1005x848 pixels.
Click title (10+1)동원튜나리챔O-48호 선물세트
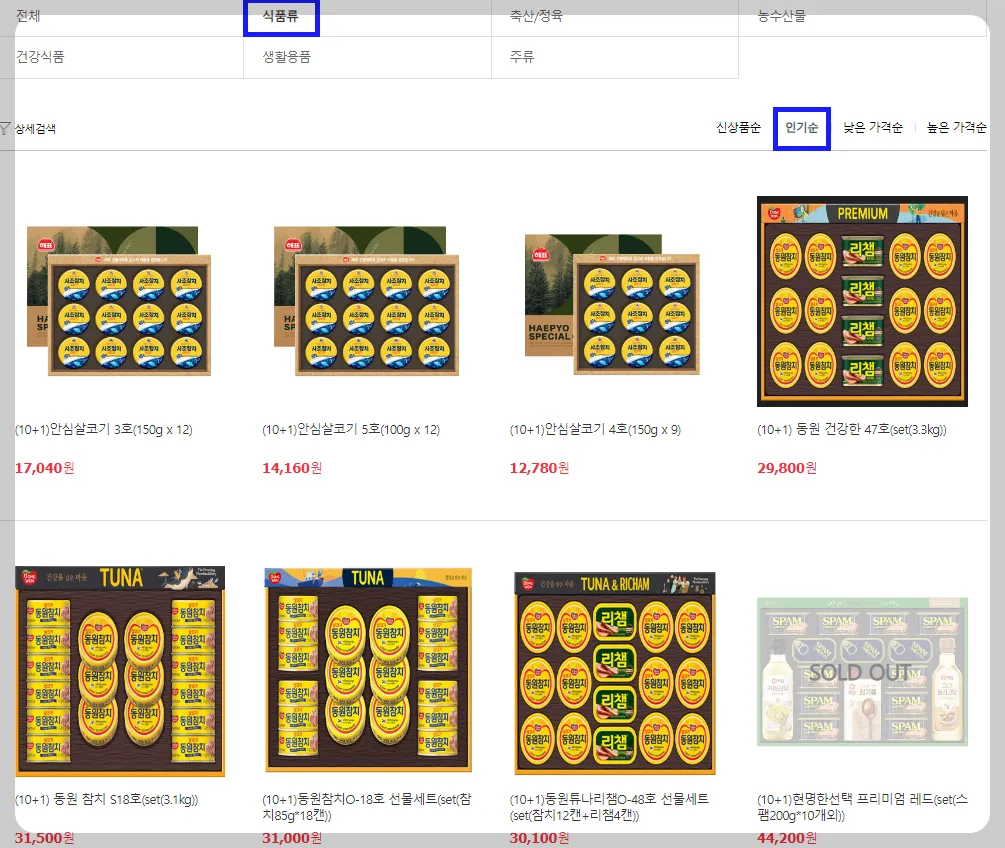click(609, 807)
